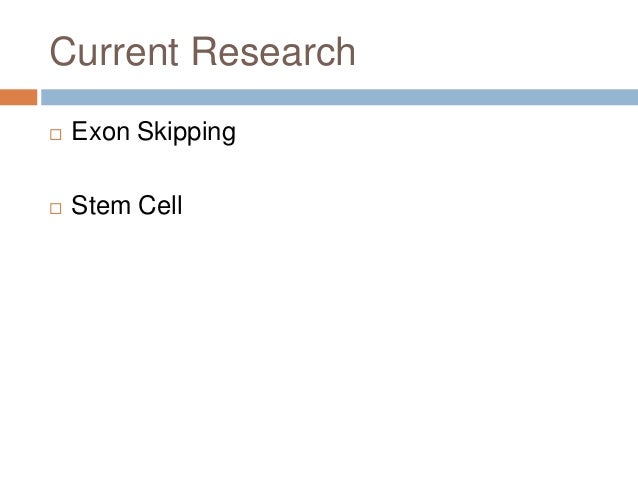Image resolution: width=638 pixels, height=479 pixels.
Task: Click the word "Skipping" in the first bullet
Action: (x=184, y=133)
